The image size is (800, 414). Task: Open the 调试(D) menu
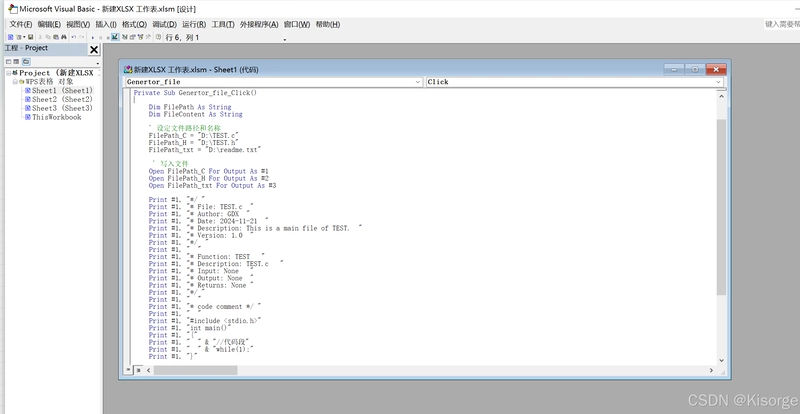tap(164, 25)
